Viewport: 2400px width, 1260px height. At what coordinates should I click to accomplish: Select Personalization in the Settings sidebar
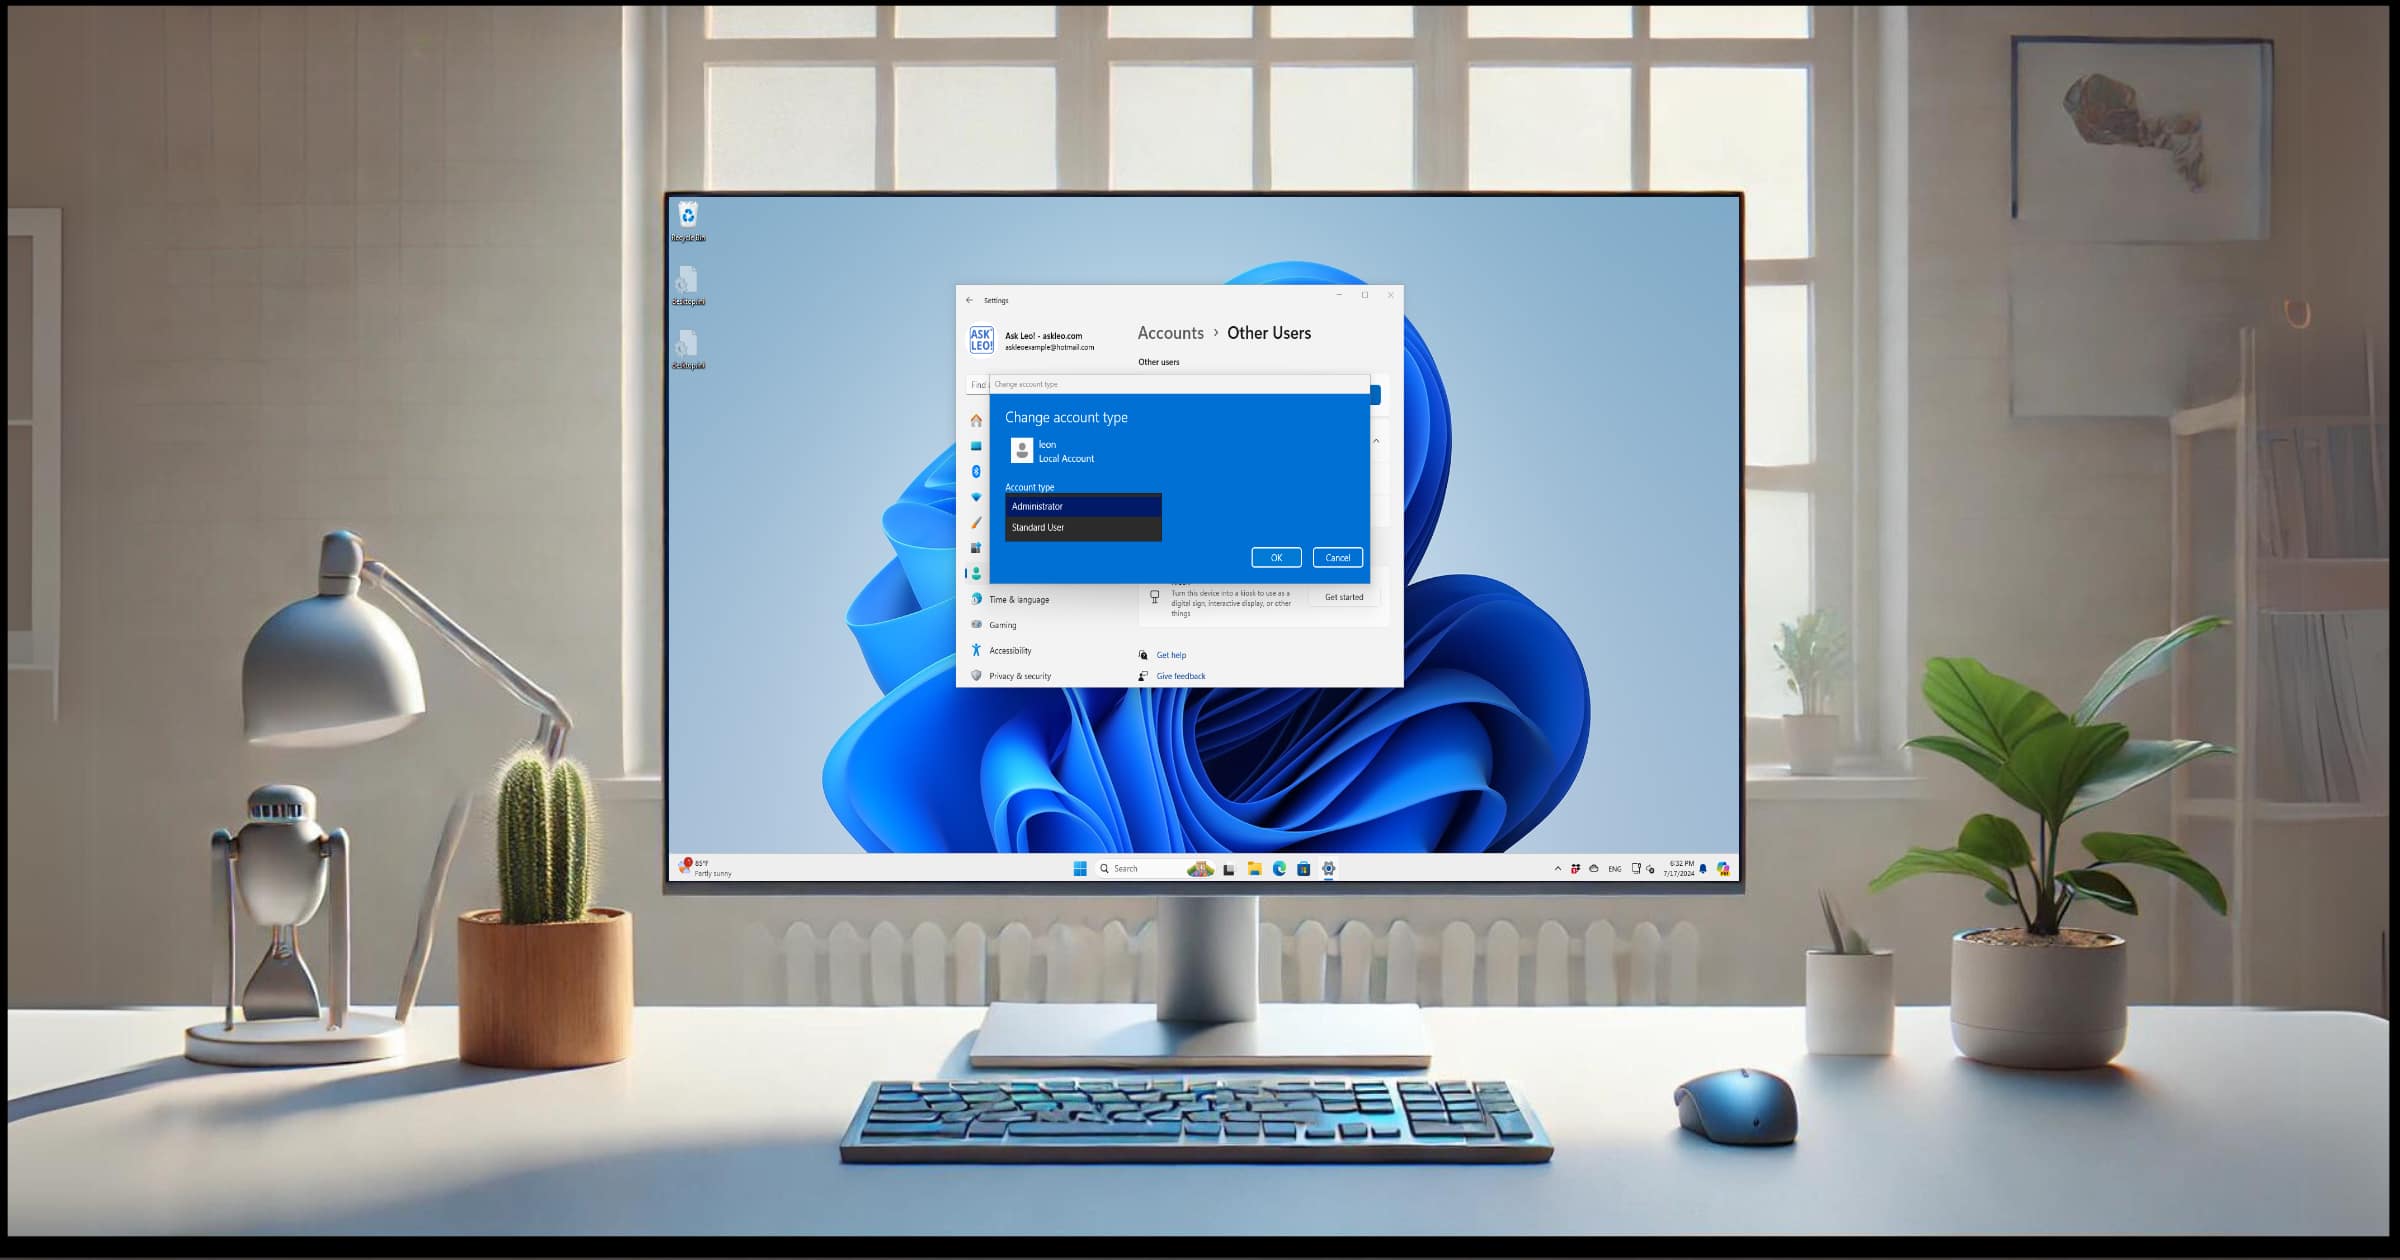pyautogui.click(x=977, y=522)
